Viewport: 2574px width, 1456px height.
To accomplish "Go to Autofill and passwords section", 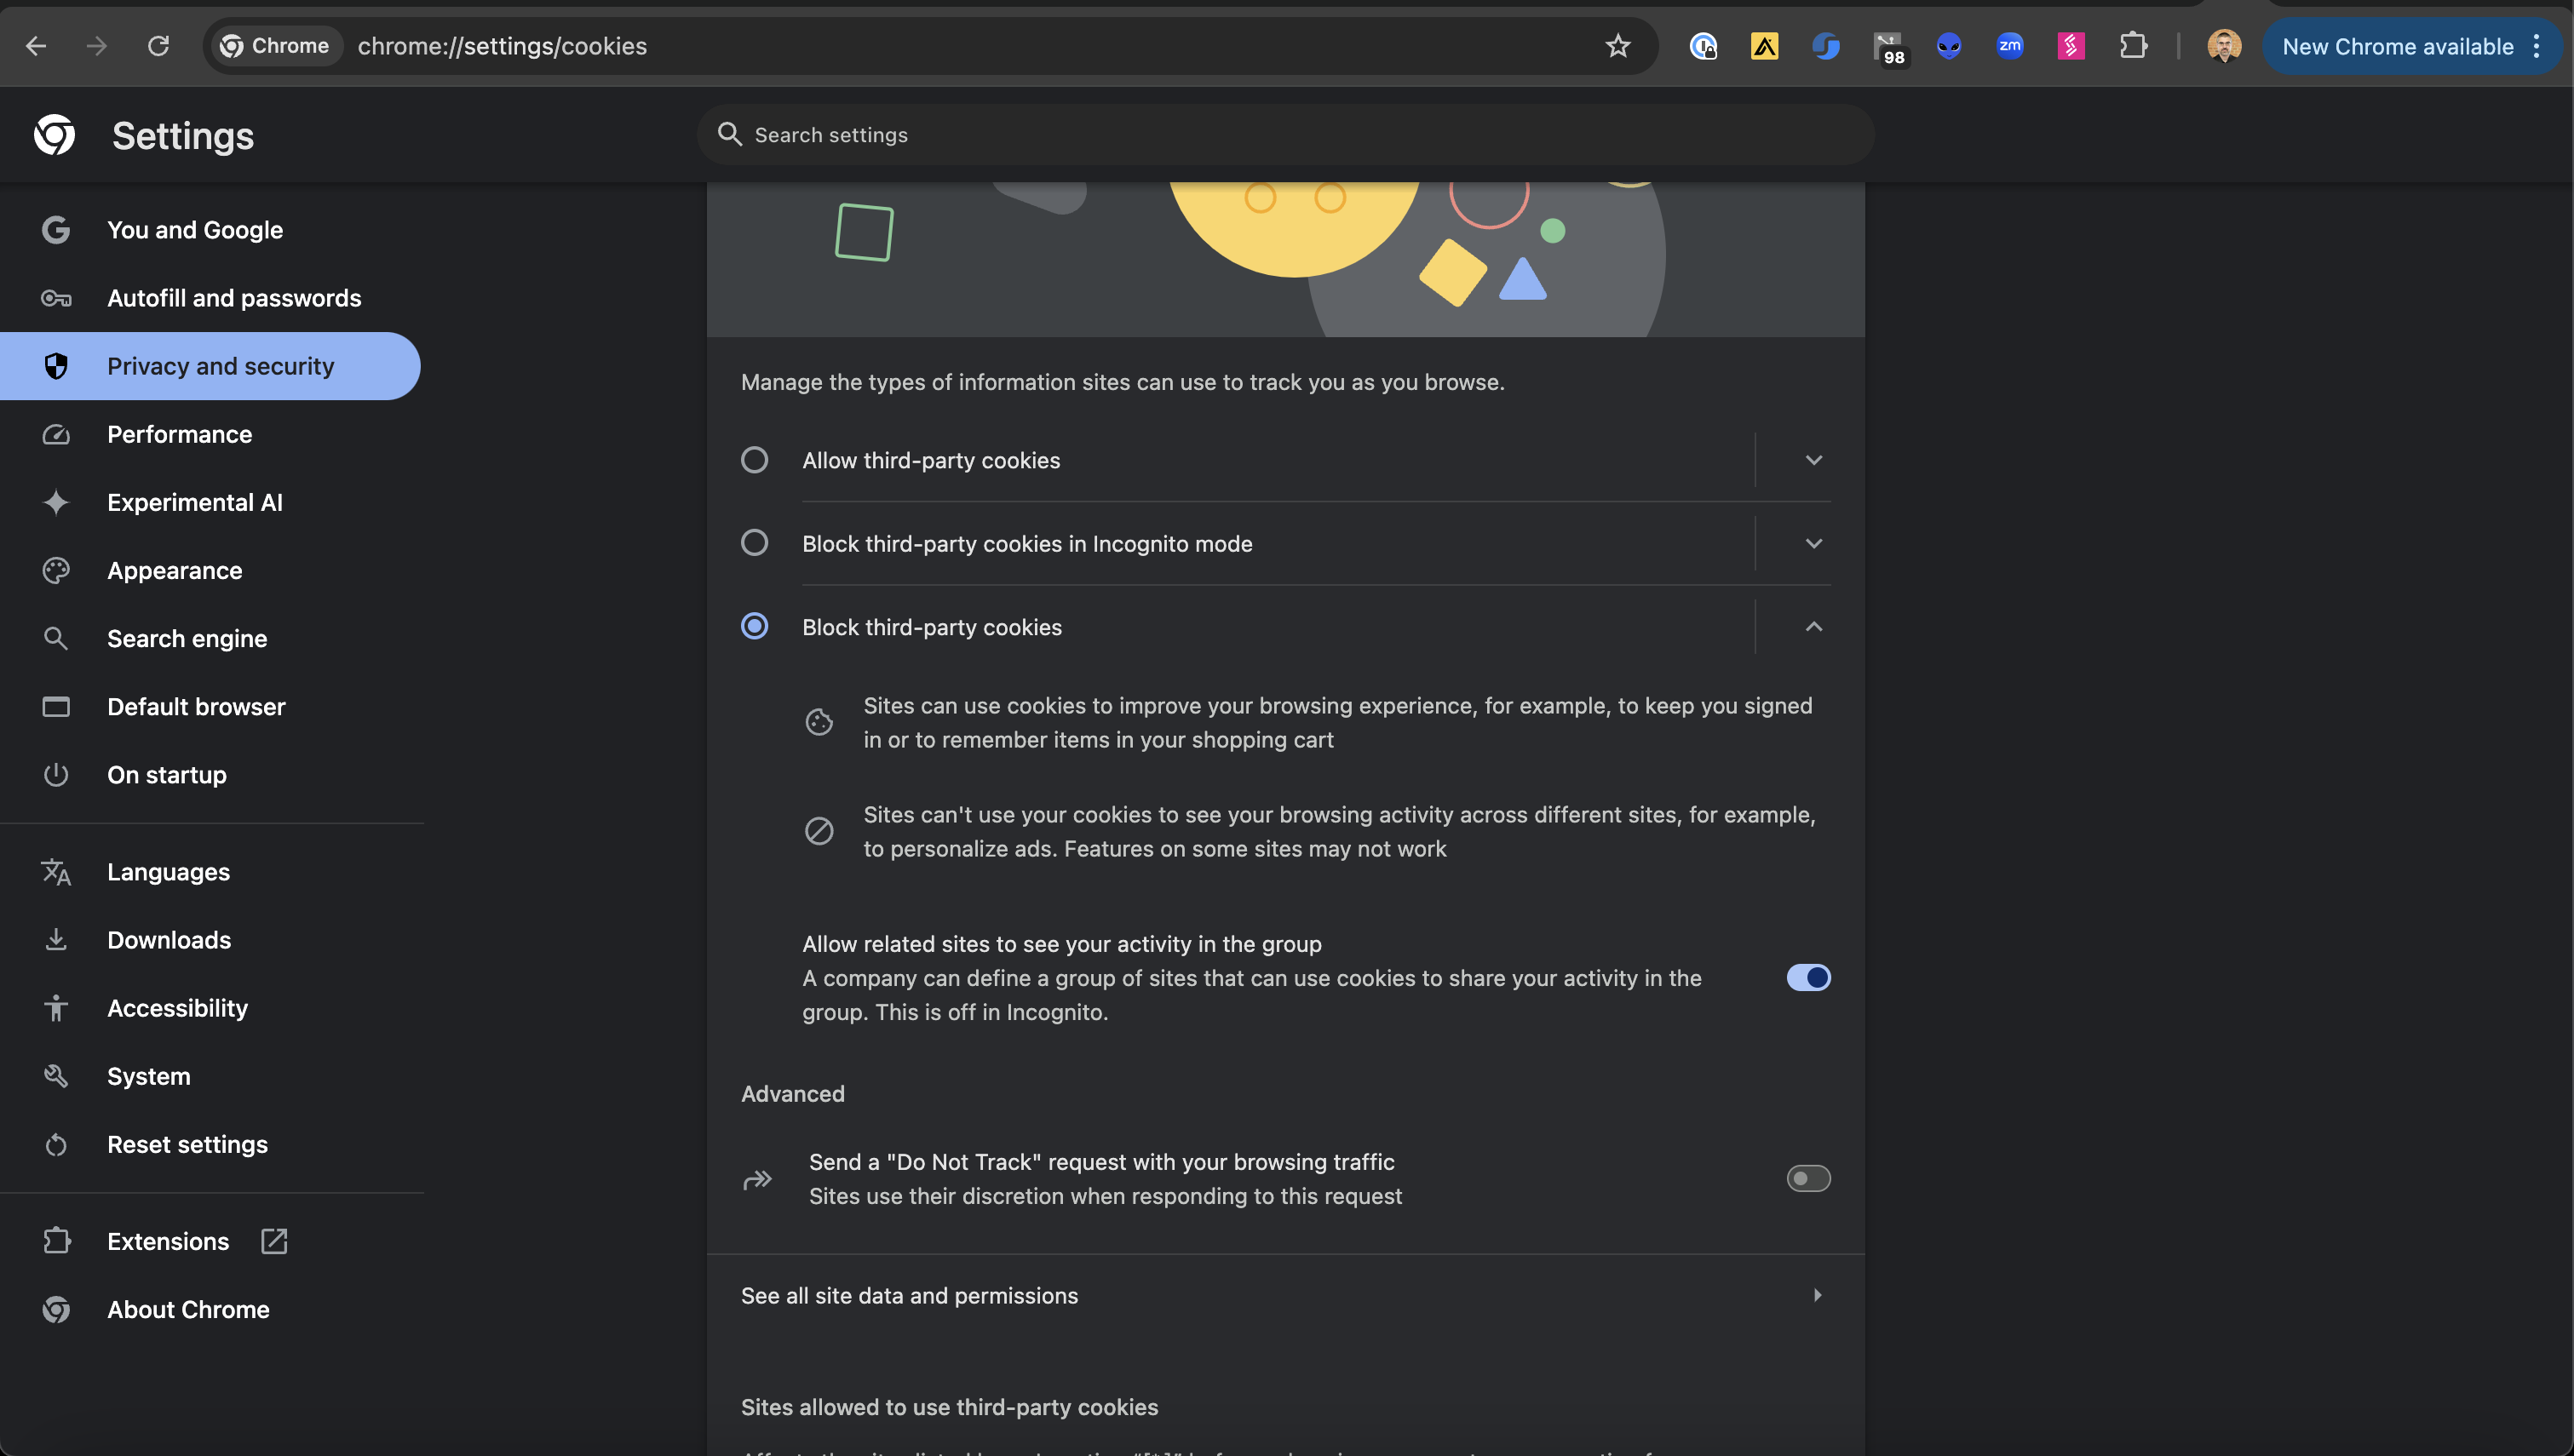I will coord(234,298).
